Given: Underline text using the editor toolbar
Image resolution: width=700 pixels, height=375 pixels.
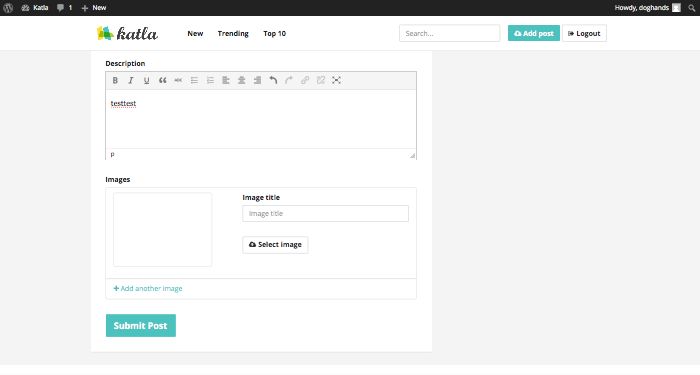Looking at the screenshot, I should (x=146, y=80).
